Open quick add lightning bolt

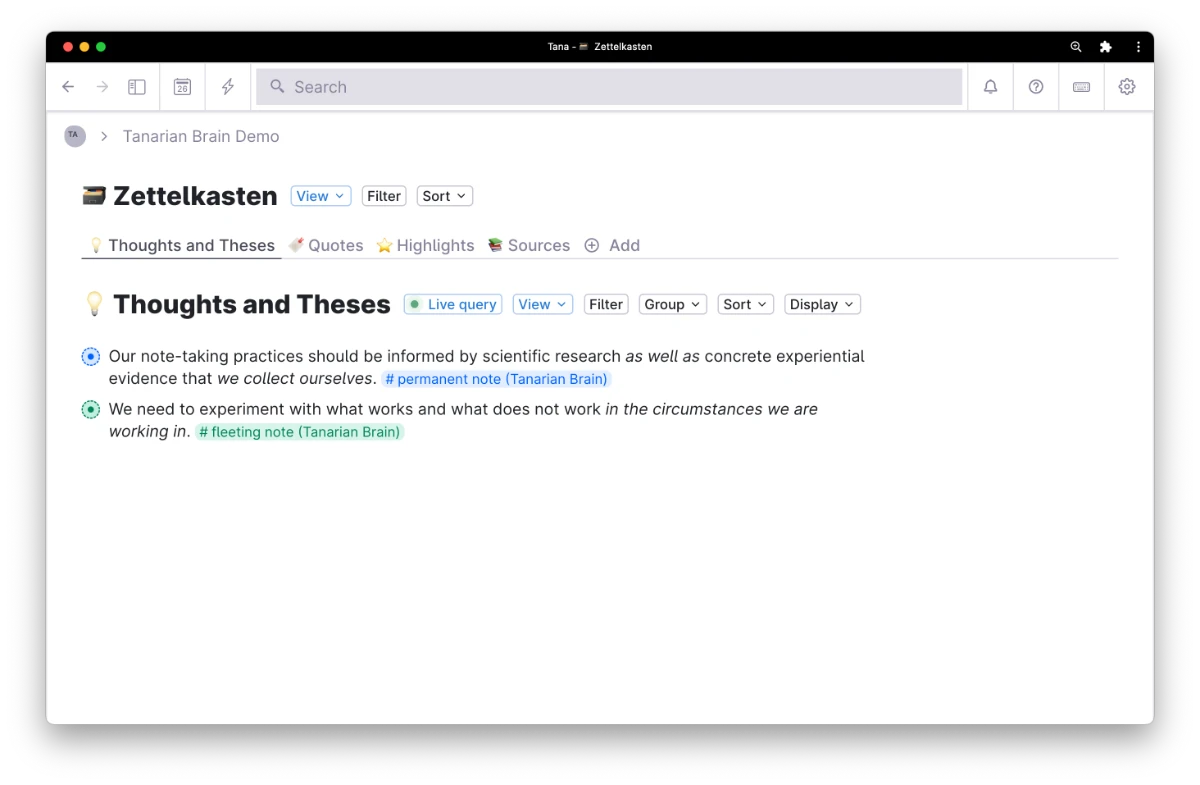[x=228, y=87]
